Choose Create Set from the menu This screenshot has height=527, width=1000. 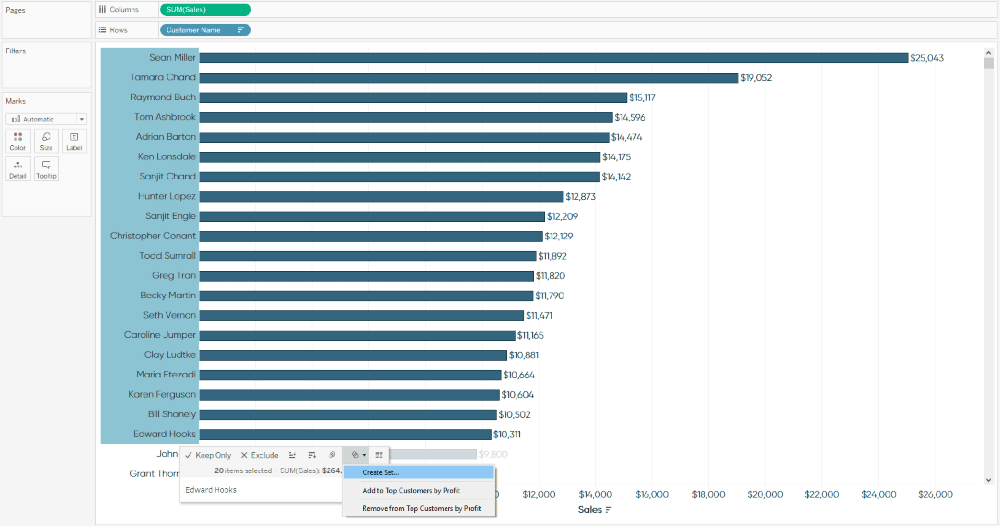coord(380,472)
